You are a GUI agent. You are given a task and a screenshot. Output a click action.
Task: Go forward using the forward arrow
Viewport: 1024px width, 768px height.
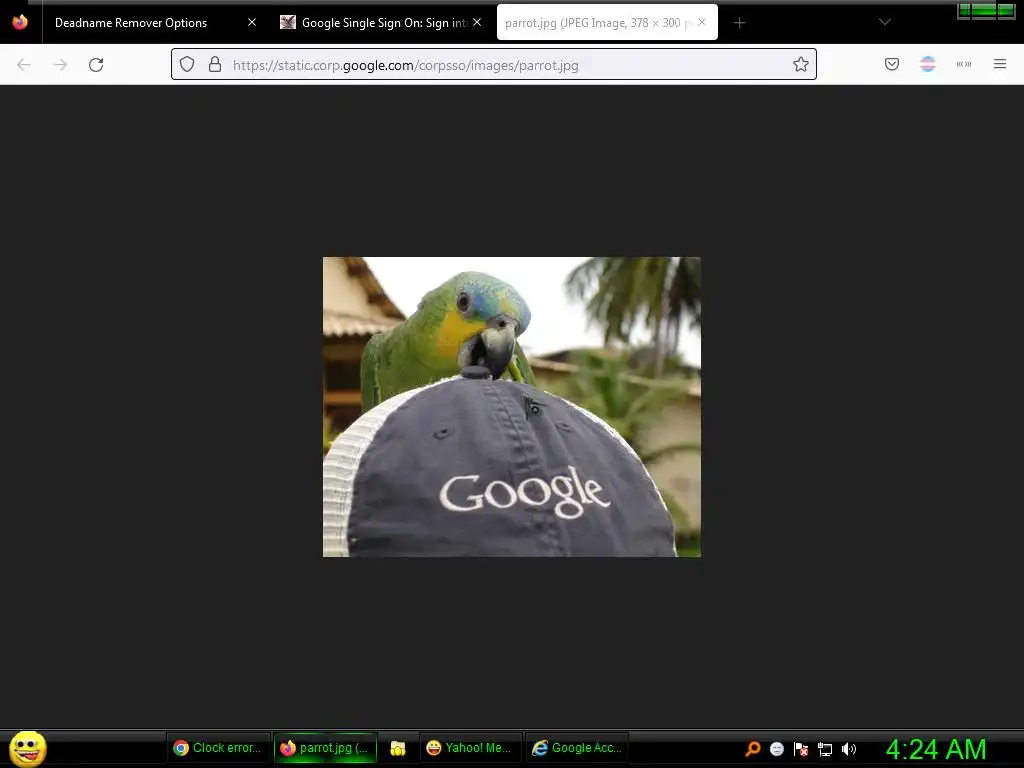(60, 65)
